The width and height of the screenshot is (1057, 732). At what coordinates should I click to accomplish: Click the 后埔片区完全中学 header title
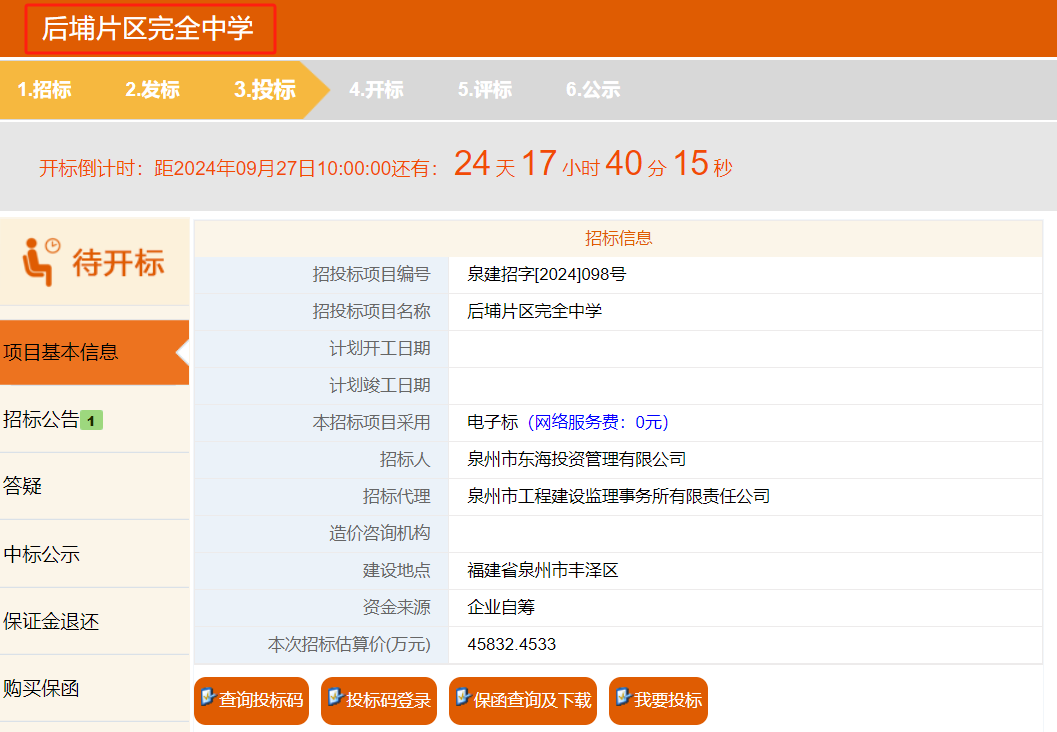tap(148, 29)
